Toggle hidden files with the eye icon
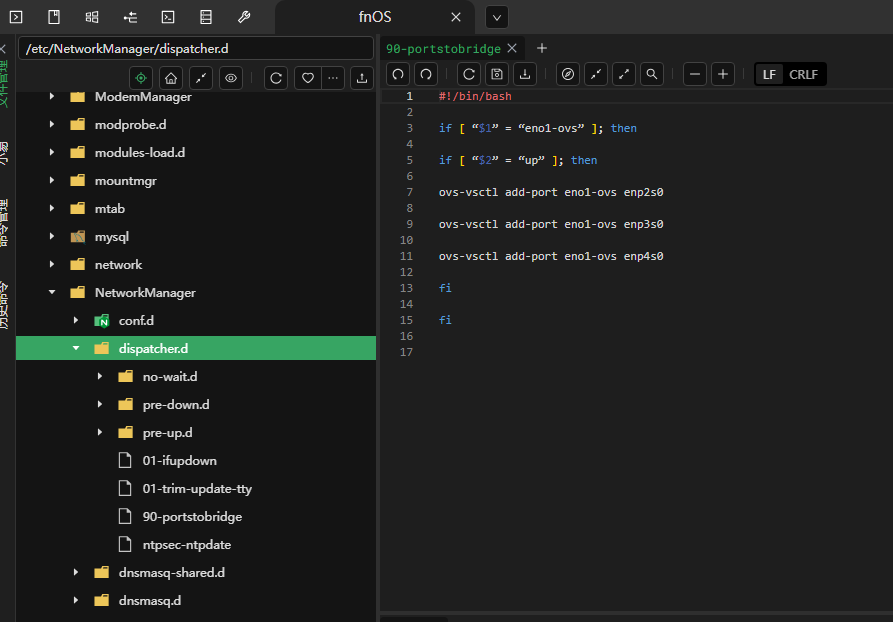 point(231,78)
